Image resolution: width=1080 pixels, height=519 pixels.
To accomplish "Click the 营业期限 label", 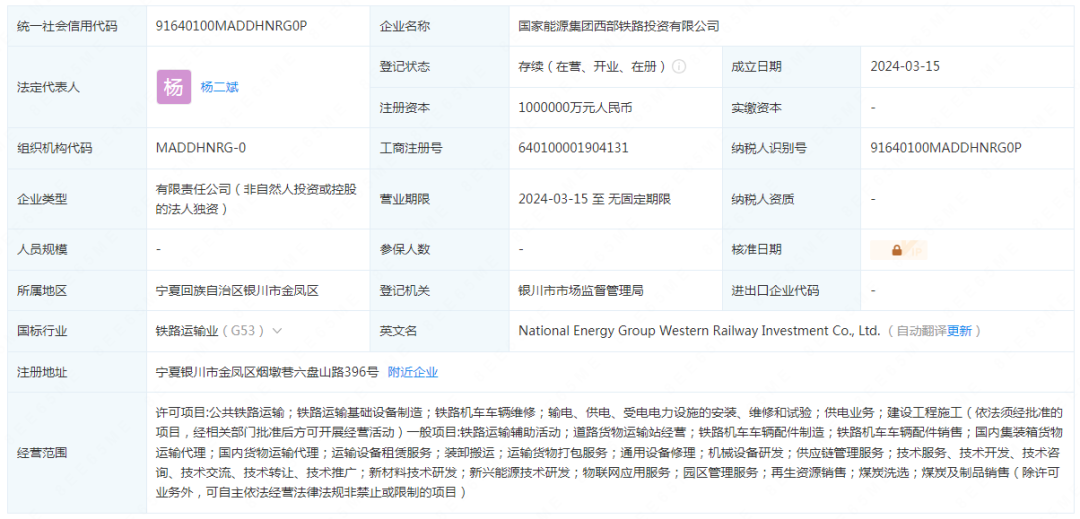I will click(x=405, y=200).
